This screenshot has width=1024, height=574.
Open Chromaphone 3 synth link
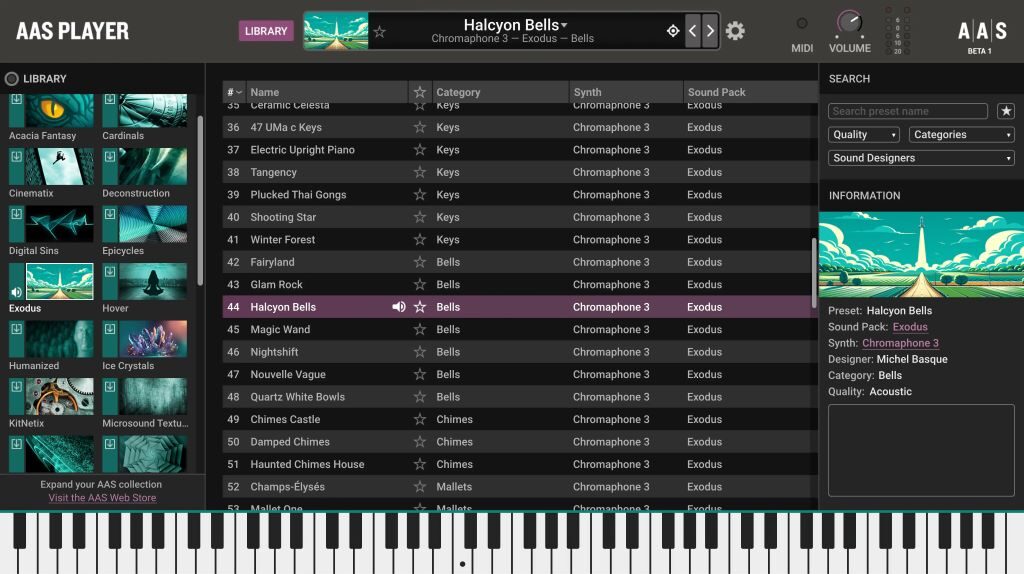[900, 343]
